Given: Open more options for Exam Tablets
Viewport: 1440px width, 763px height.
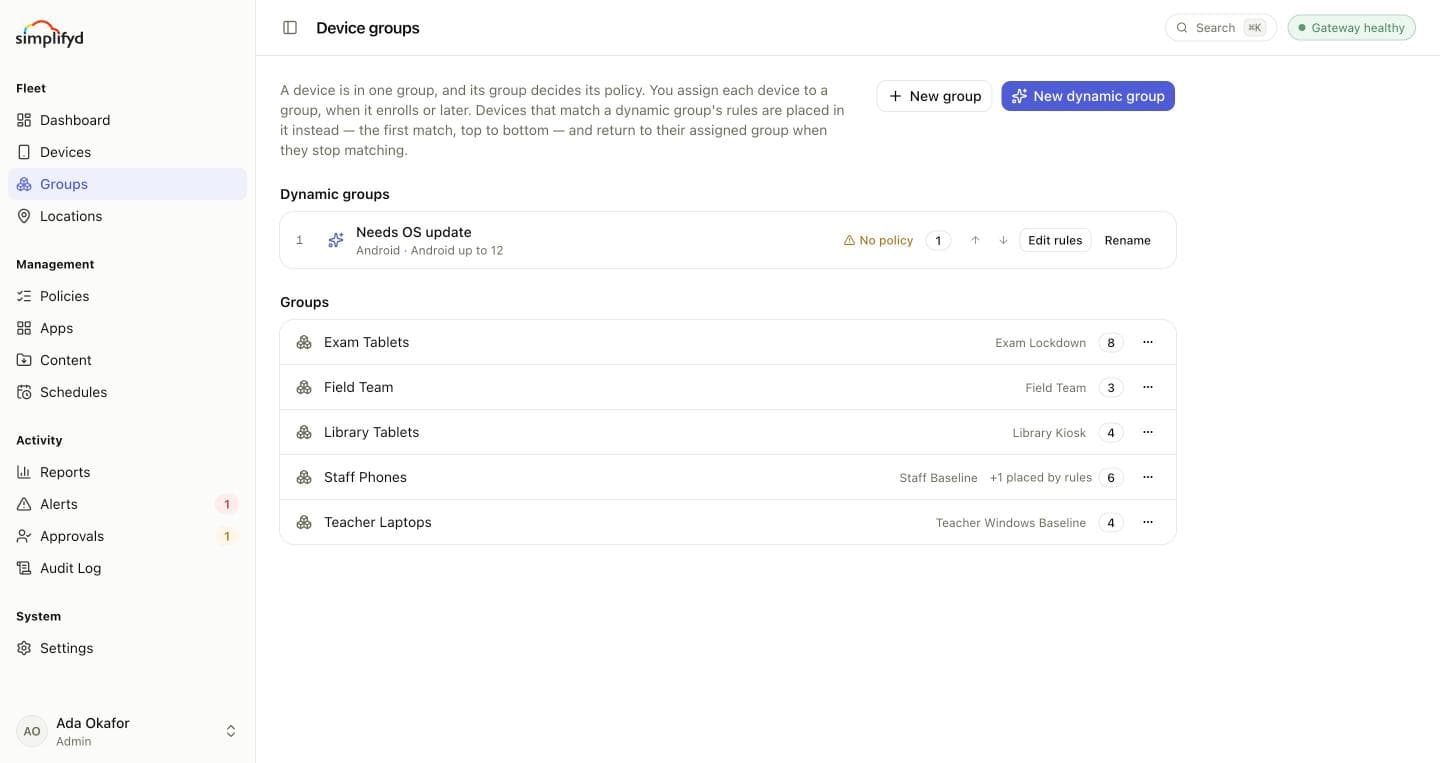Looking at the screenshot, I should coord(1148,342).
